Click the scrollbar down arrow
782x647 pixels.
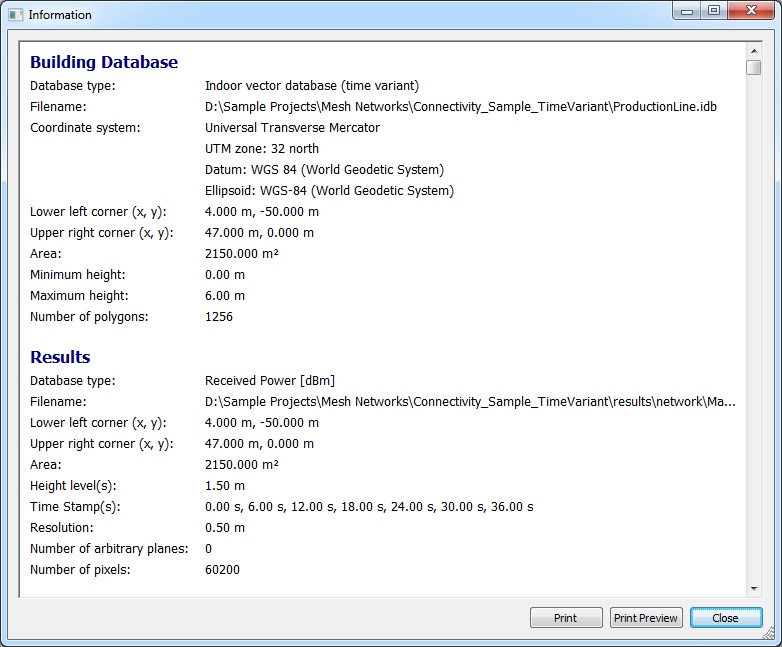pyautogui.click(x=753, y=589)
